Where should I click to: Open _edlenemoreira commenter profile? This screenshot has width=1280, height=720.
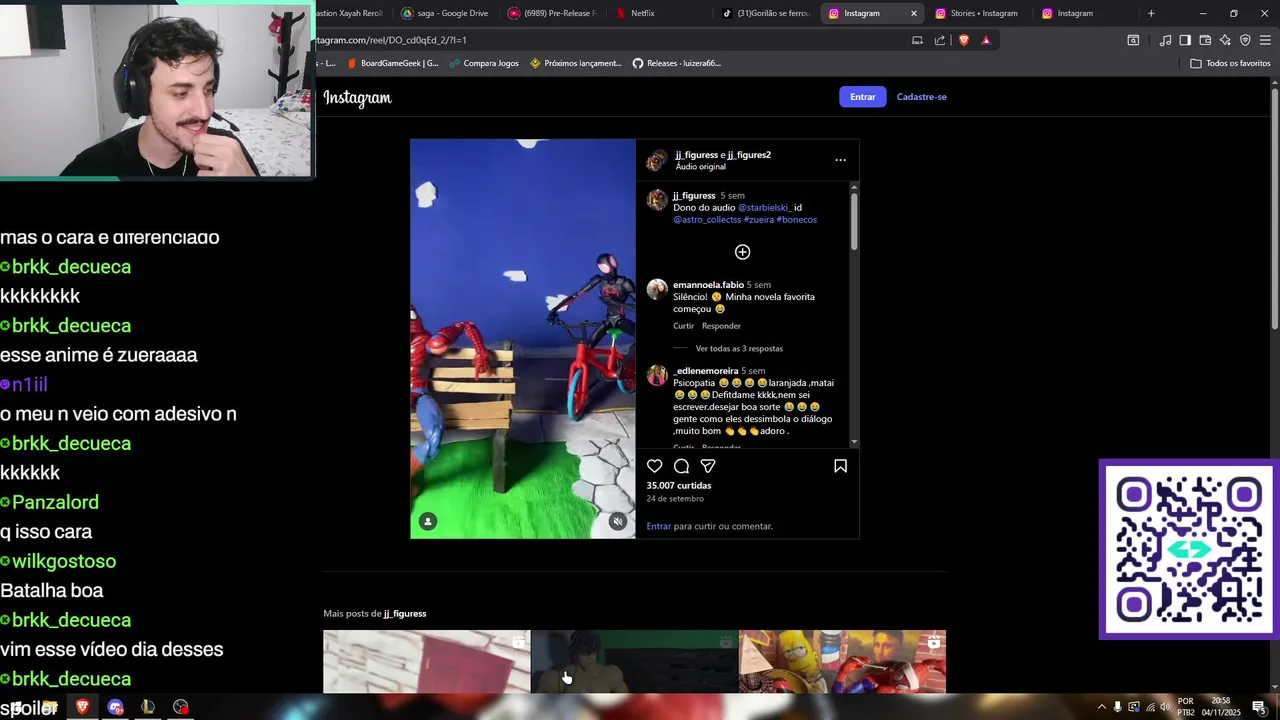[705, 371]
